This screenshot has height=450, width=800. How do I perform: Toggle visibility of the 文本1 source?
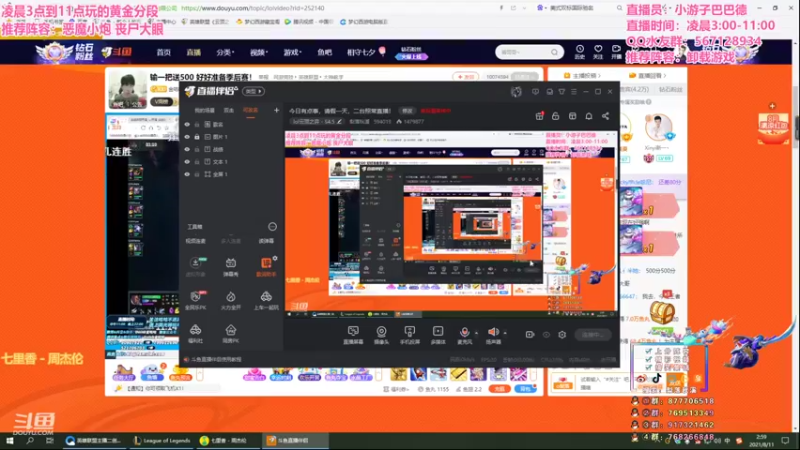(187, 162)
